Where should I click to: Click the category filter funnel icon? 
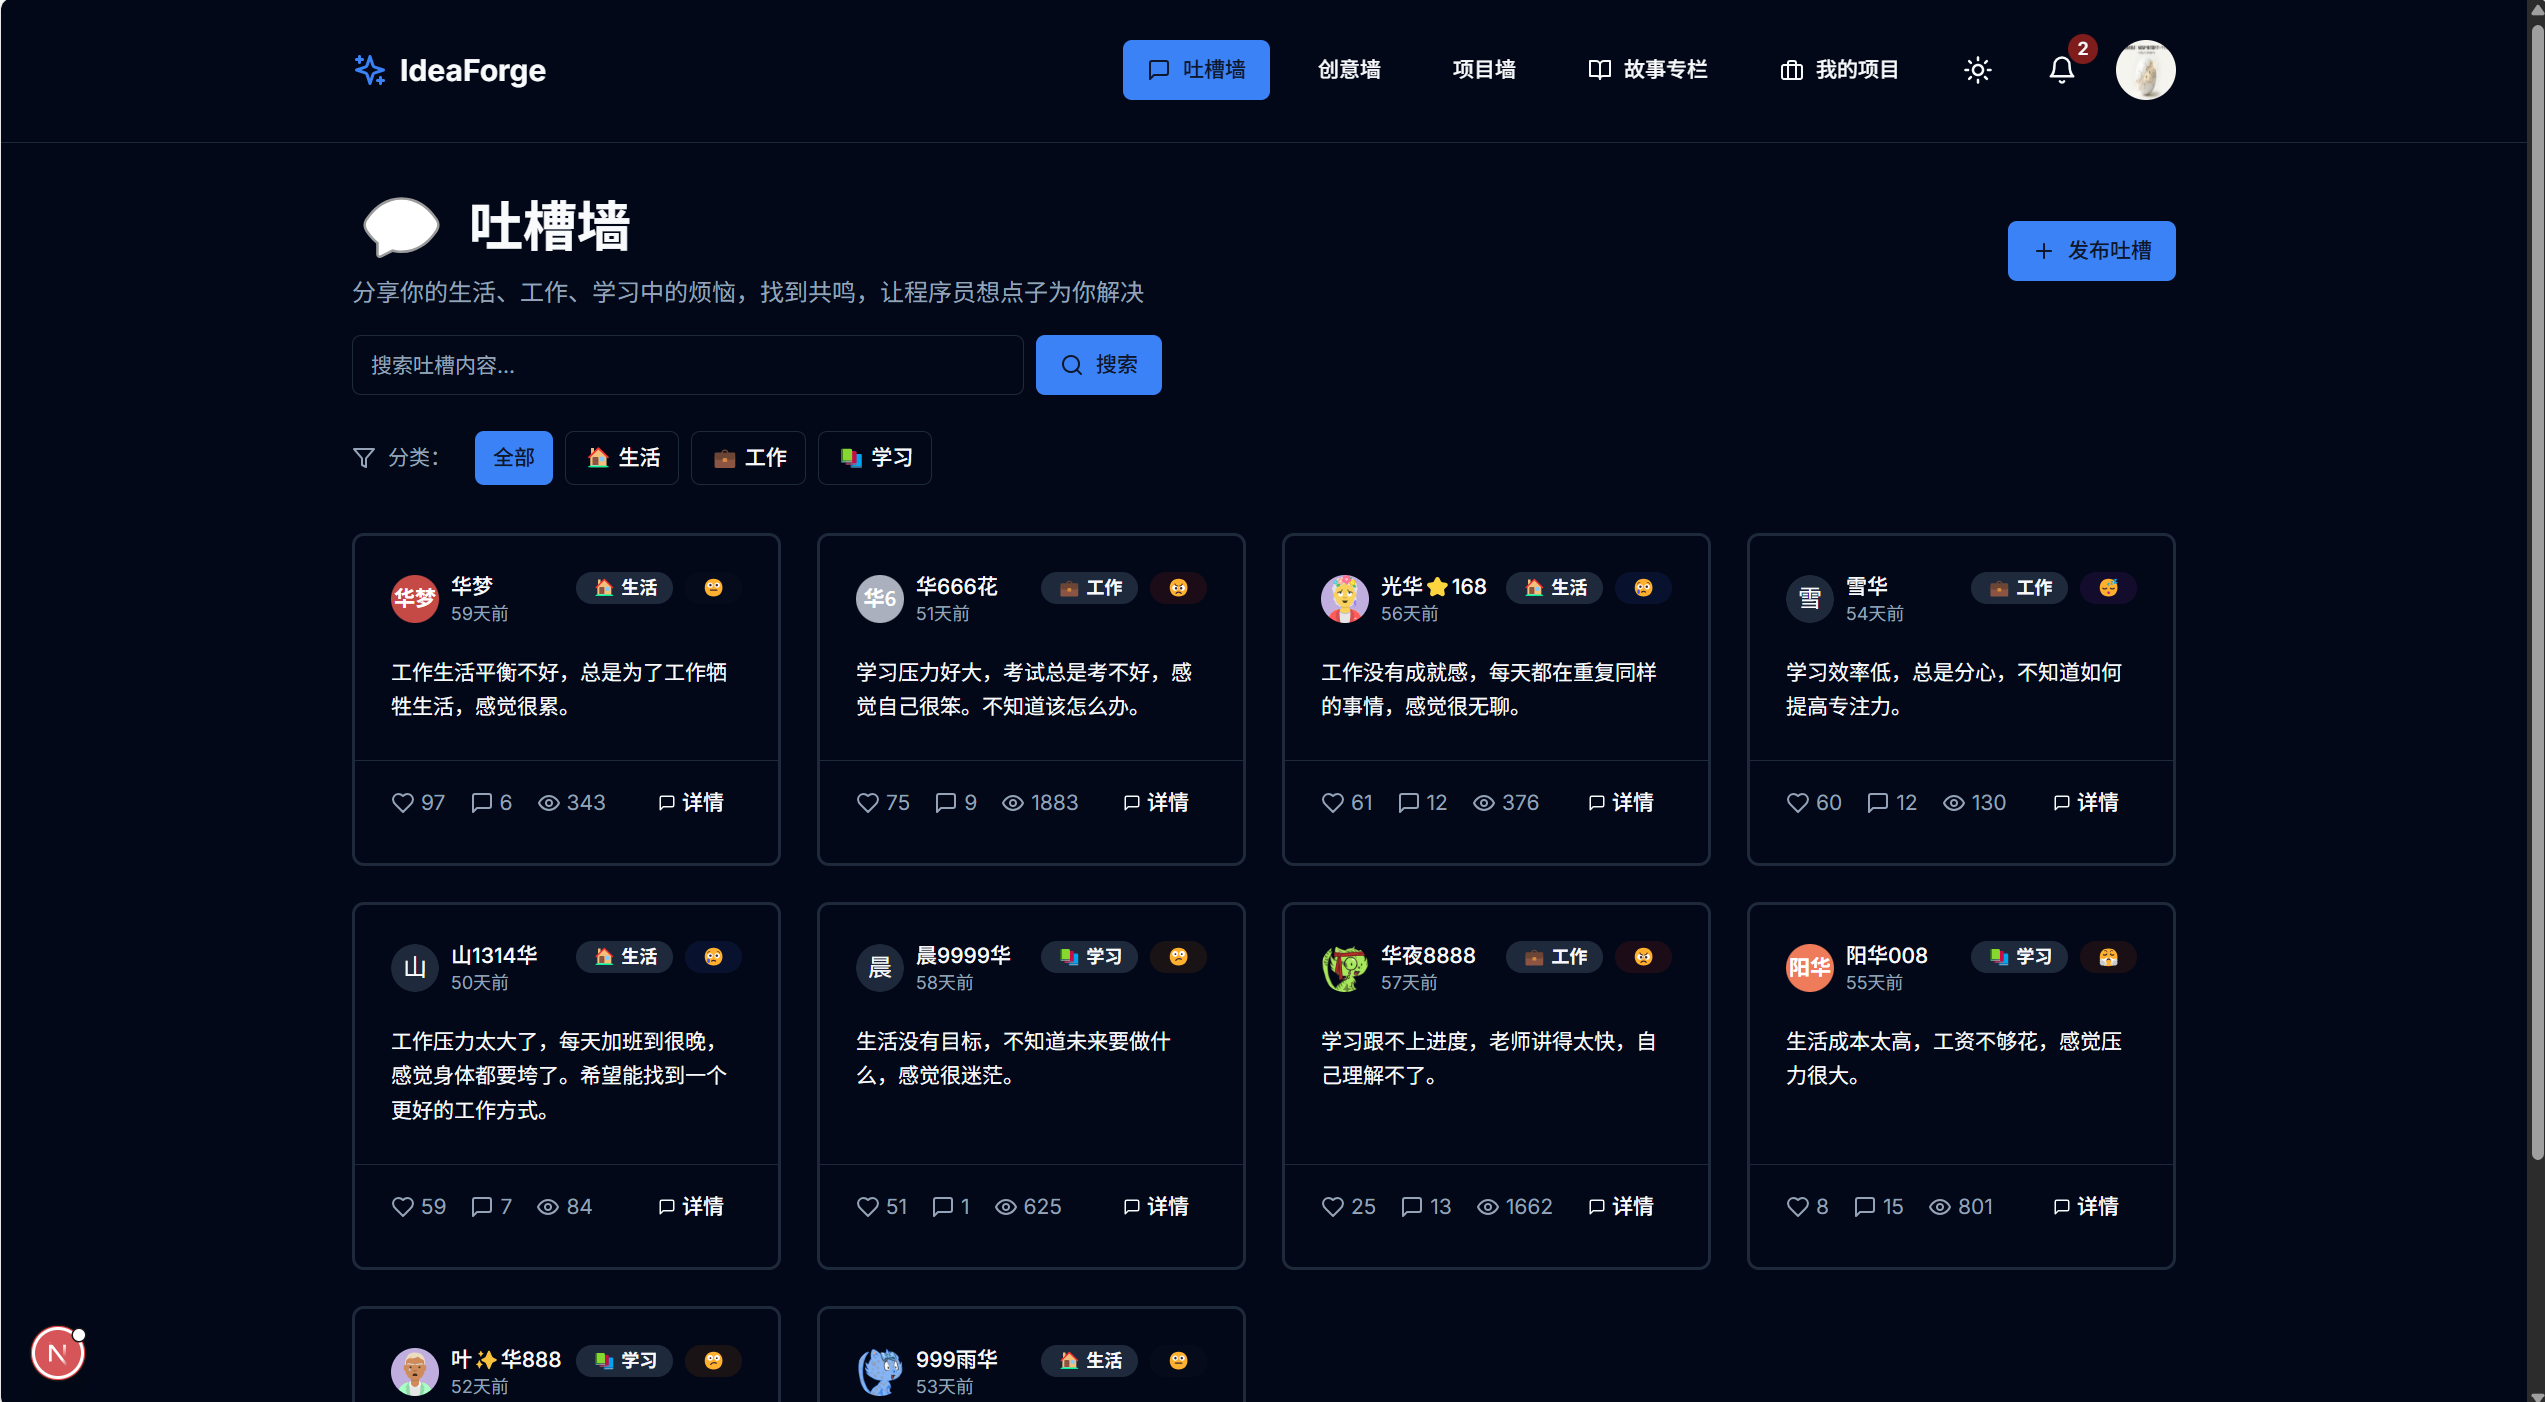pos(364,457)
